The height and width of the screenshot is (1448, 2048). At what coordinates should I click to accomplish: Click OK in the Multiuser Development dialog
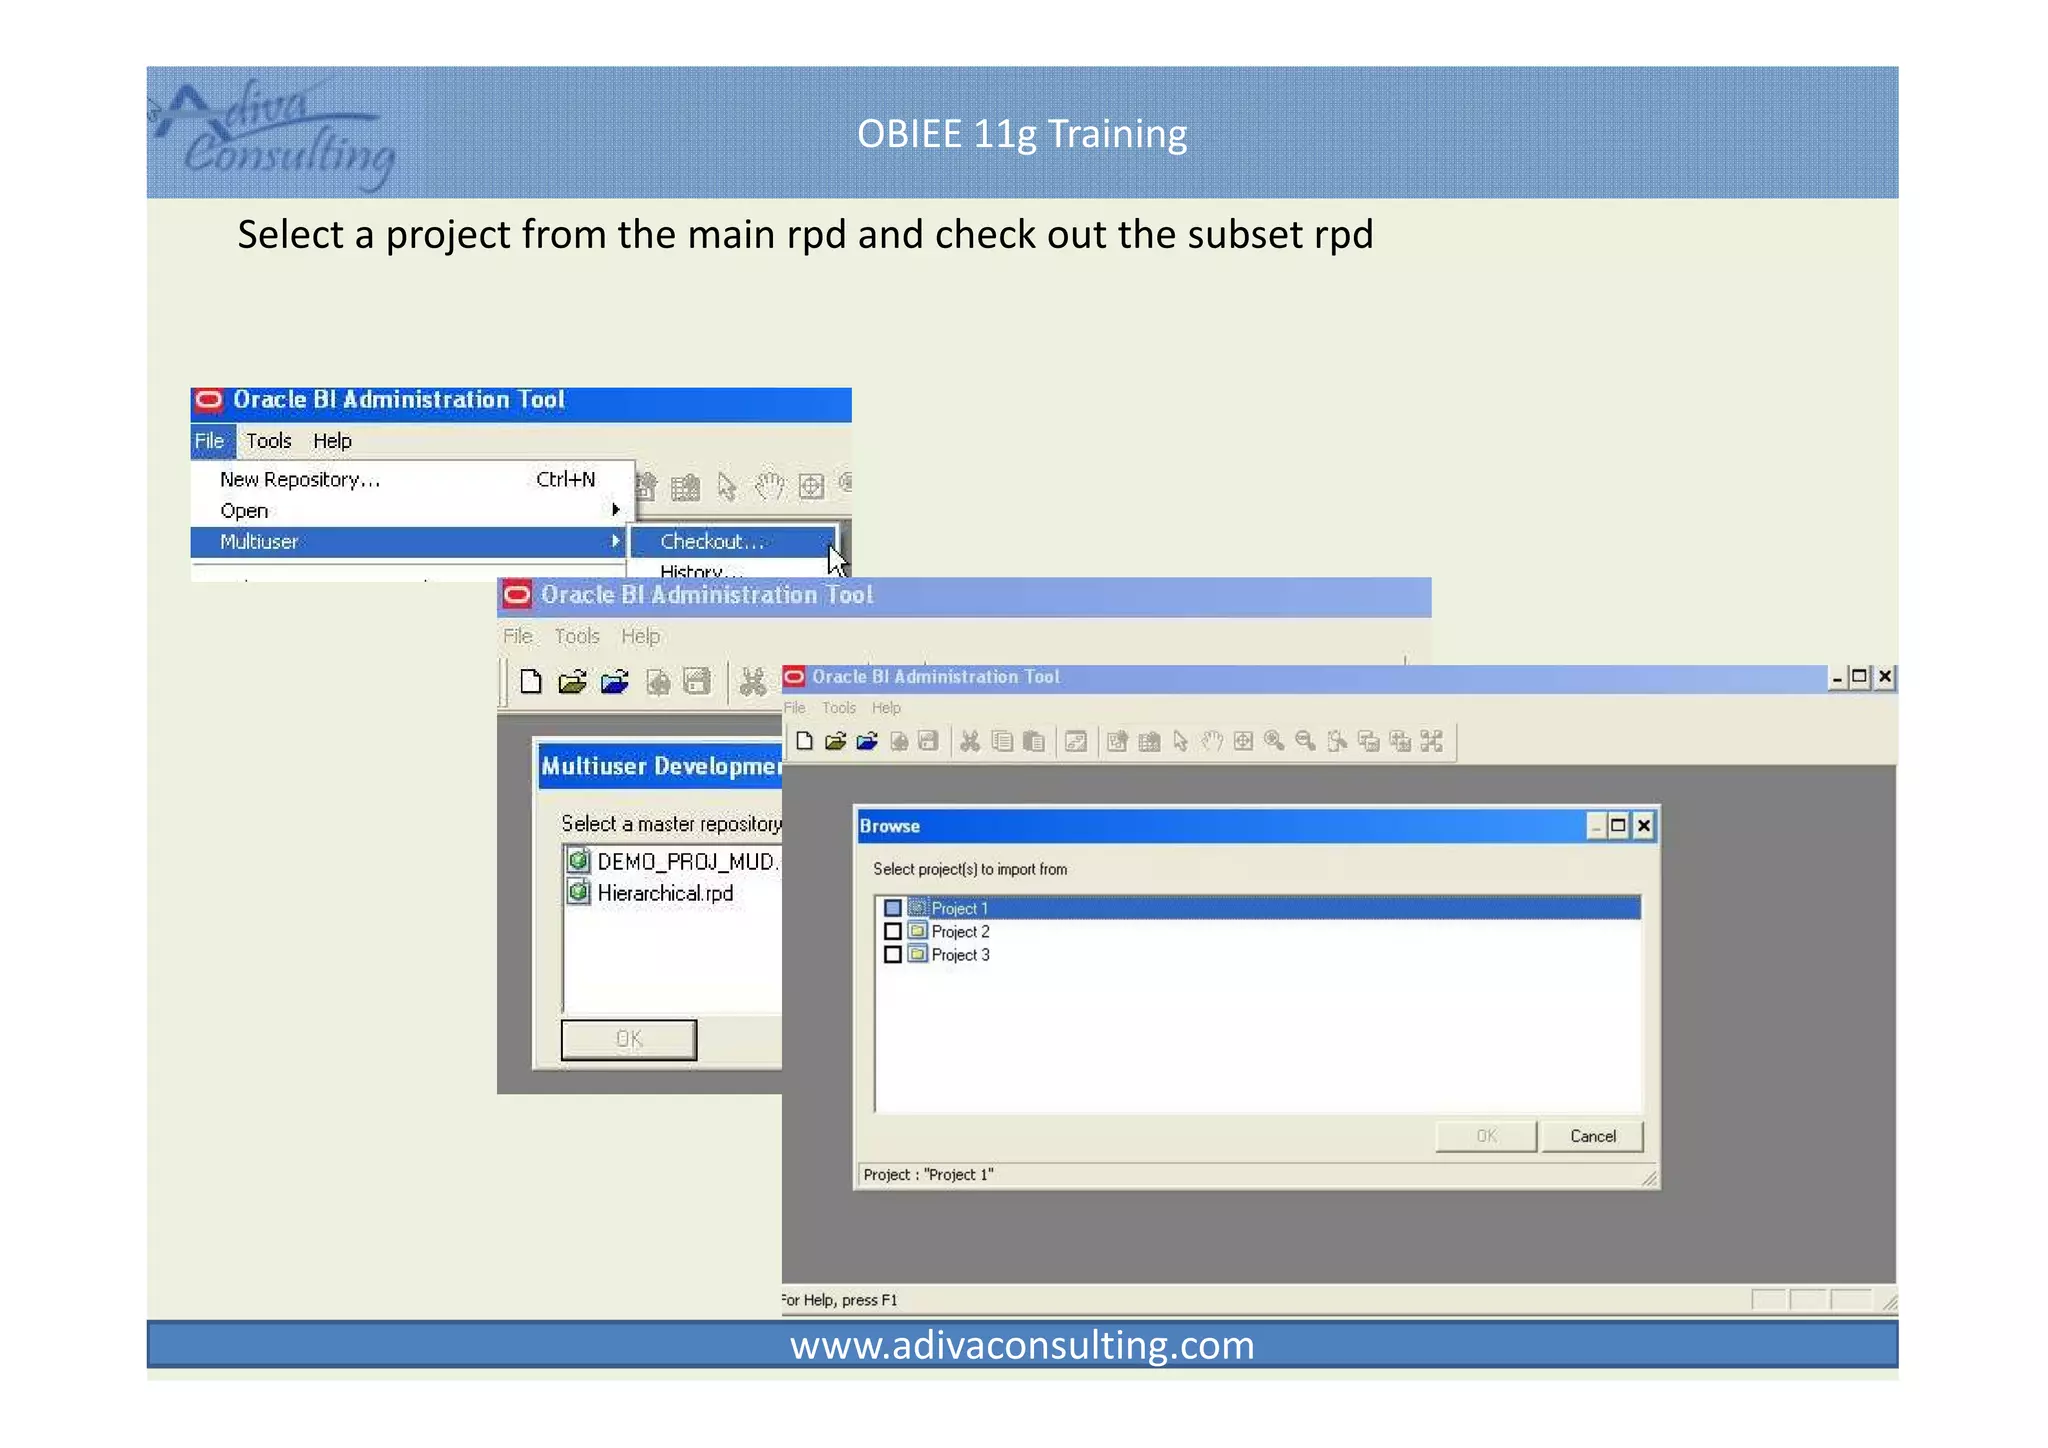tap(629, 1039)
